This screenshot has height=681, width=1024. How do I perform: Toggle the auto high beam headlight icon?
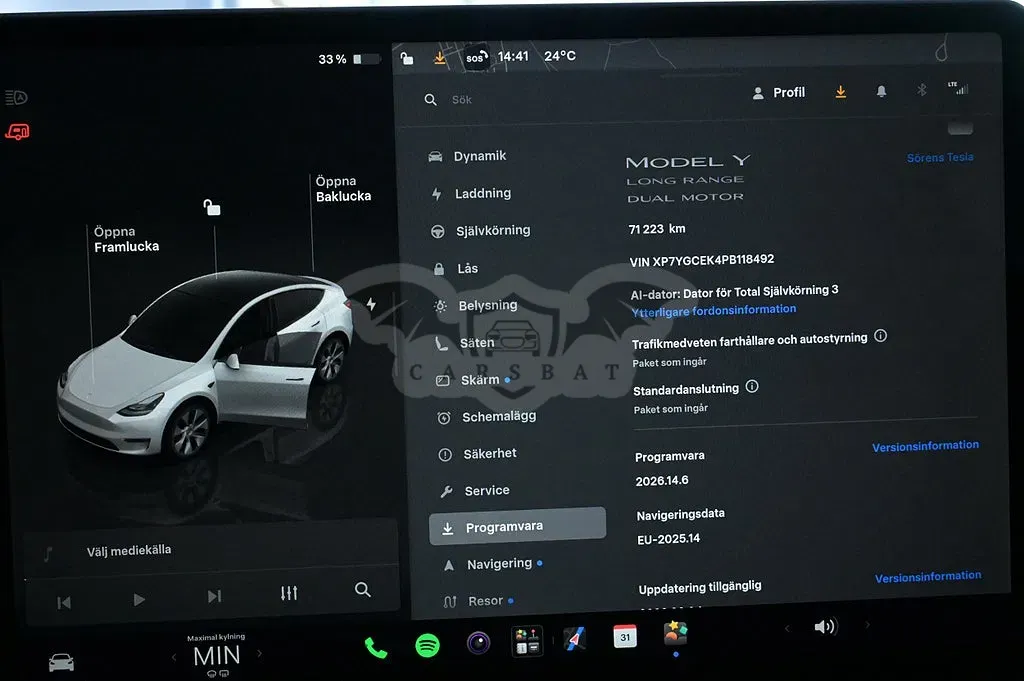click(x=16, y=98)
